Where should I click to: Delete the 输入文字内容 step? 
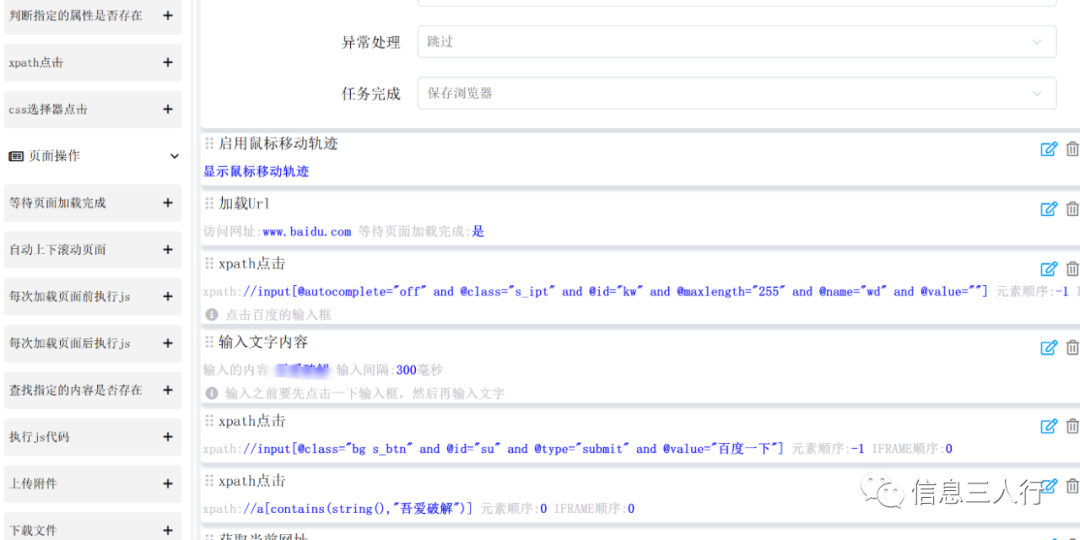click(x=1072, y=347)
